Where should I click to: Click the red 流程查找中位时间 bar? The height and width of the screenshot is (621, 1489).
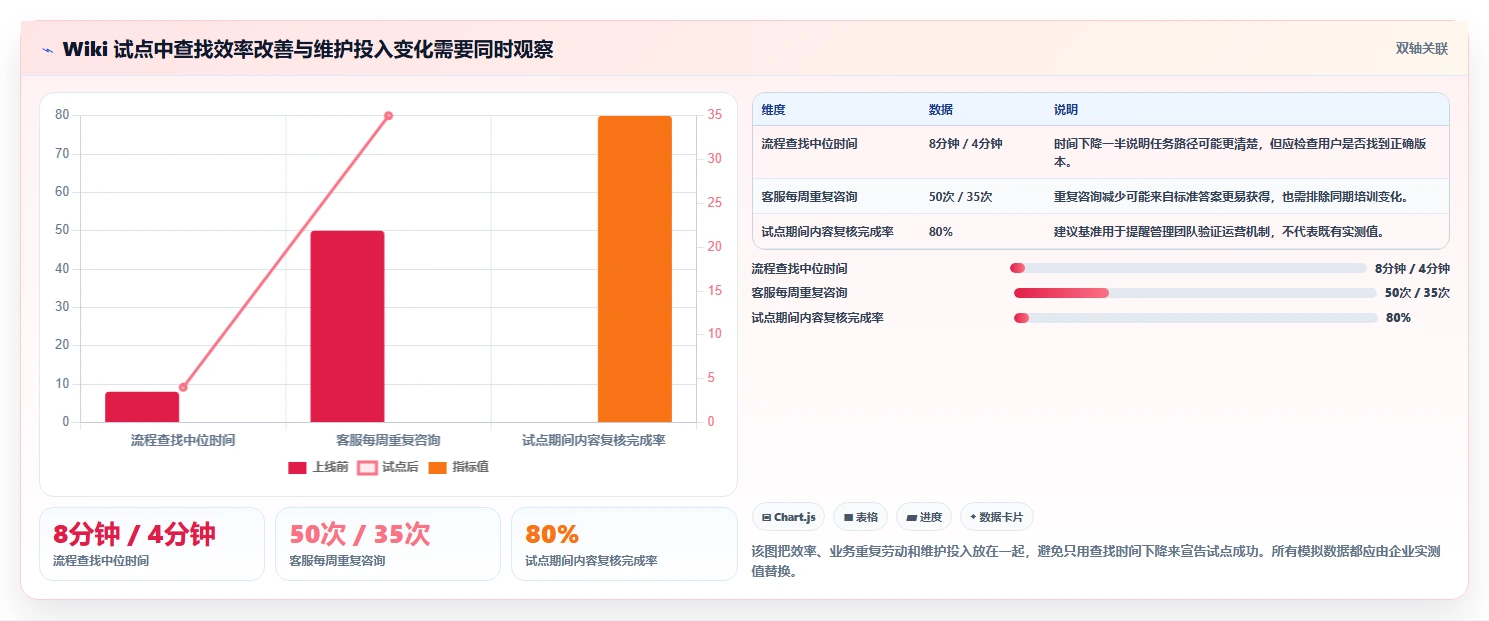coord(142,407)
